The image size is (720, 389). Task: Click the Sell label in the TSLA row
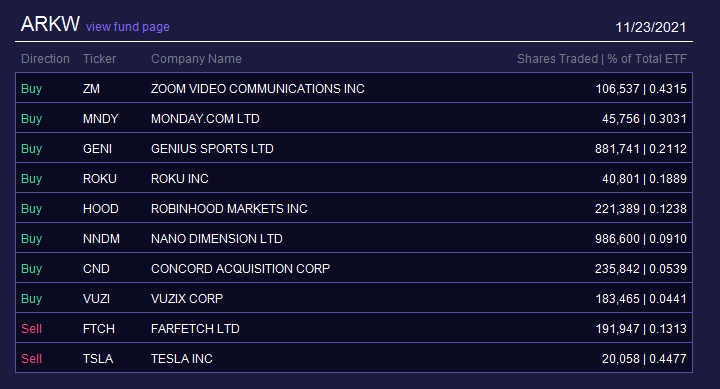[x=32, y=359]
